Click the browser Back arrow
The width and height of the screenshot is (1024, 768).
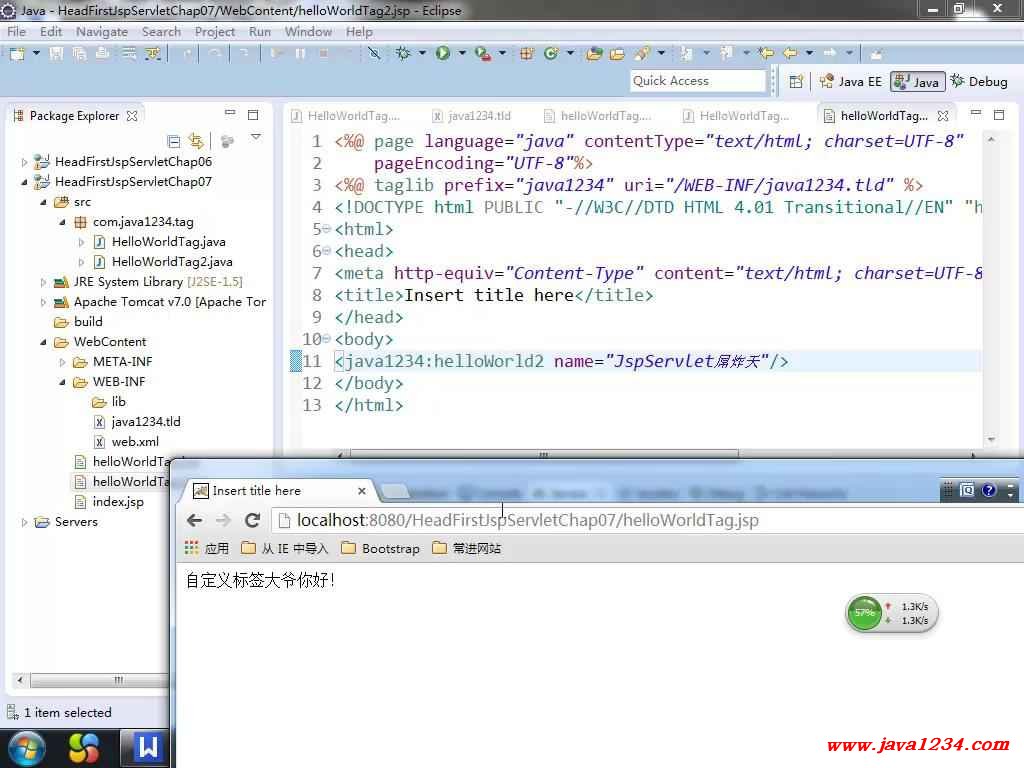195,520
